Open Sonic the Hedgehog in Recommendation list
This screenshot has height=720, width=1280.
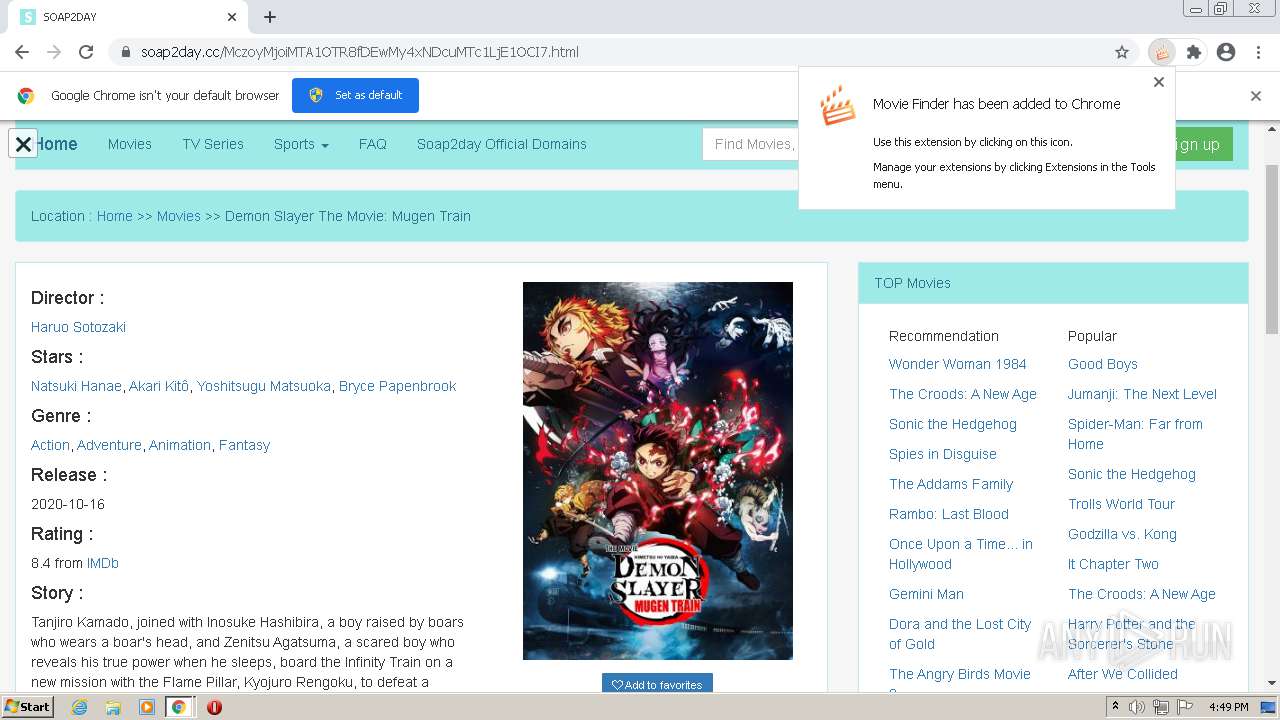953,424
